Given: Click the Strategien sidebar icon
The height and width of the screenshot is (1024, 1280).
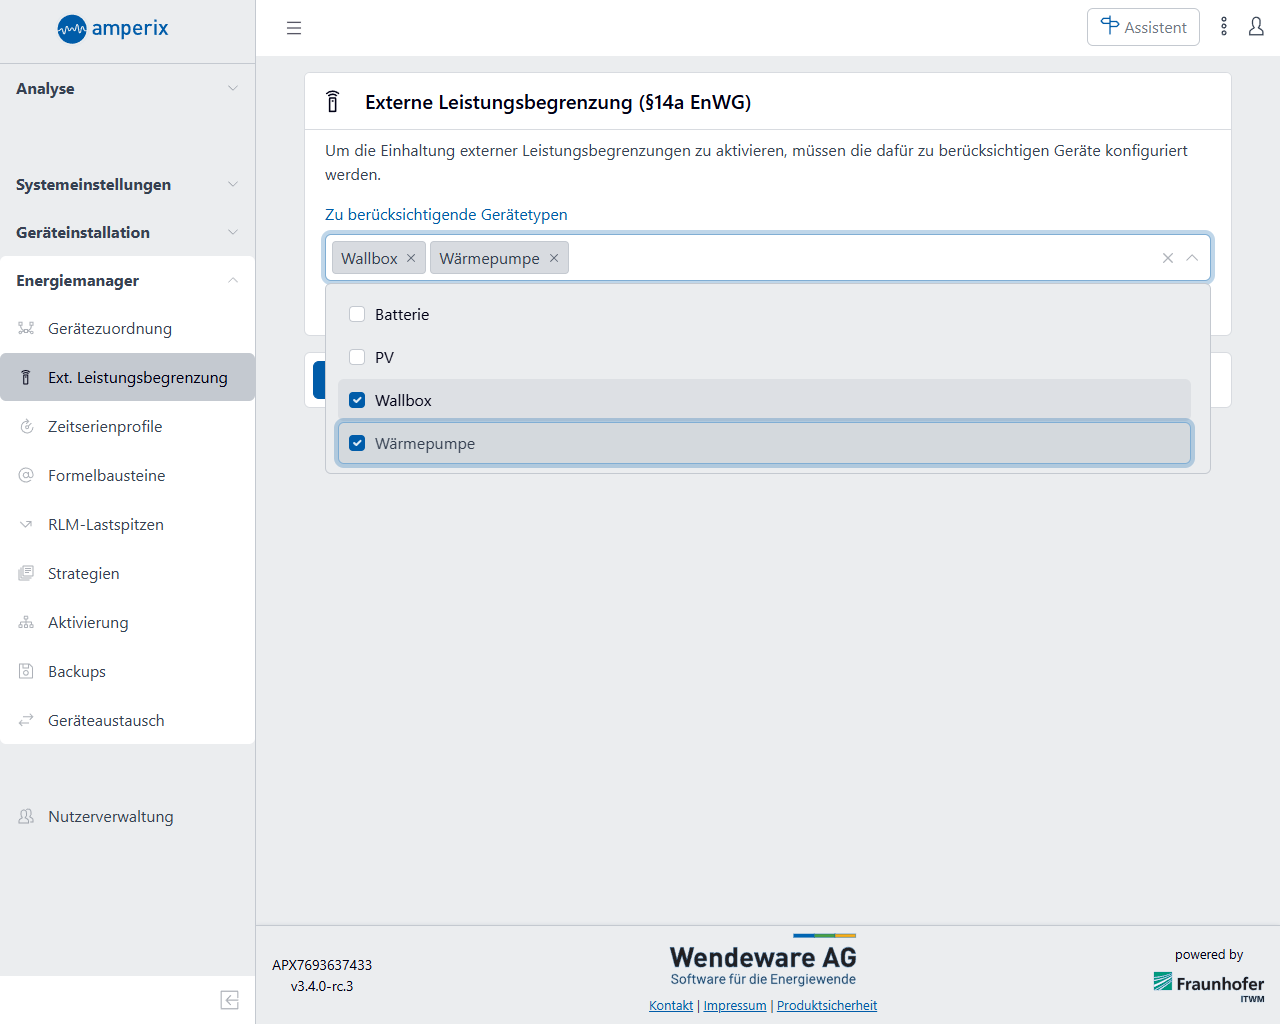Looking at the screenshot, I should click(x=26, y=573).
